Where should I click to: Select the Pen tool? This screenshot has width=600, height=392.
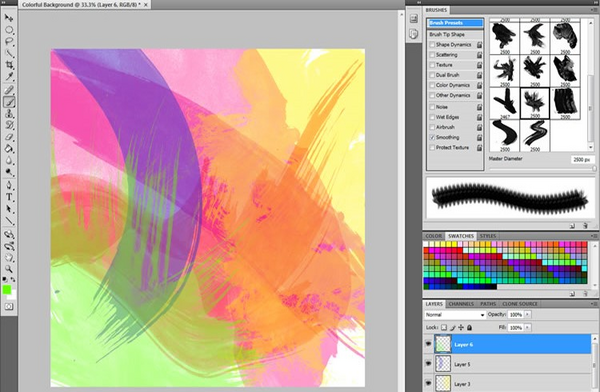(x=9, y=186)
